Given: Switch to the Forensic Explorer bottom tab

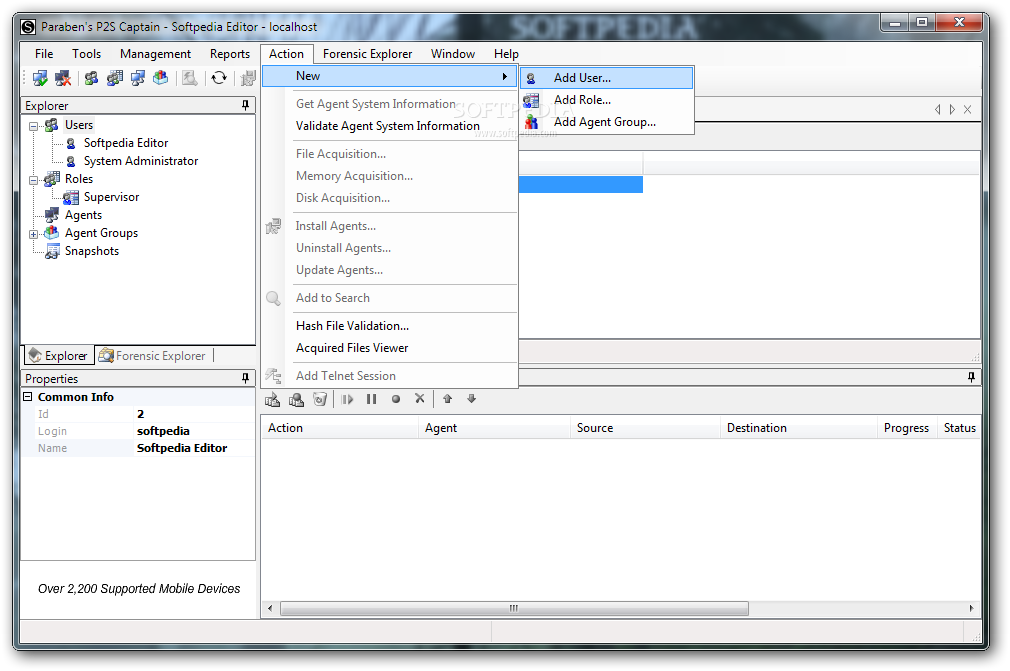Looking at the screenshot, I should point(153,355).
